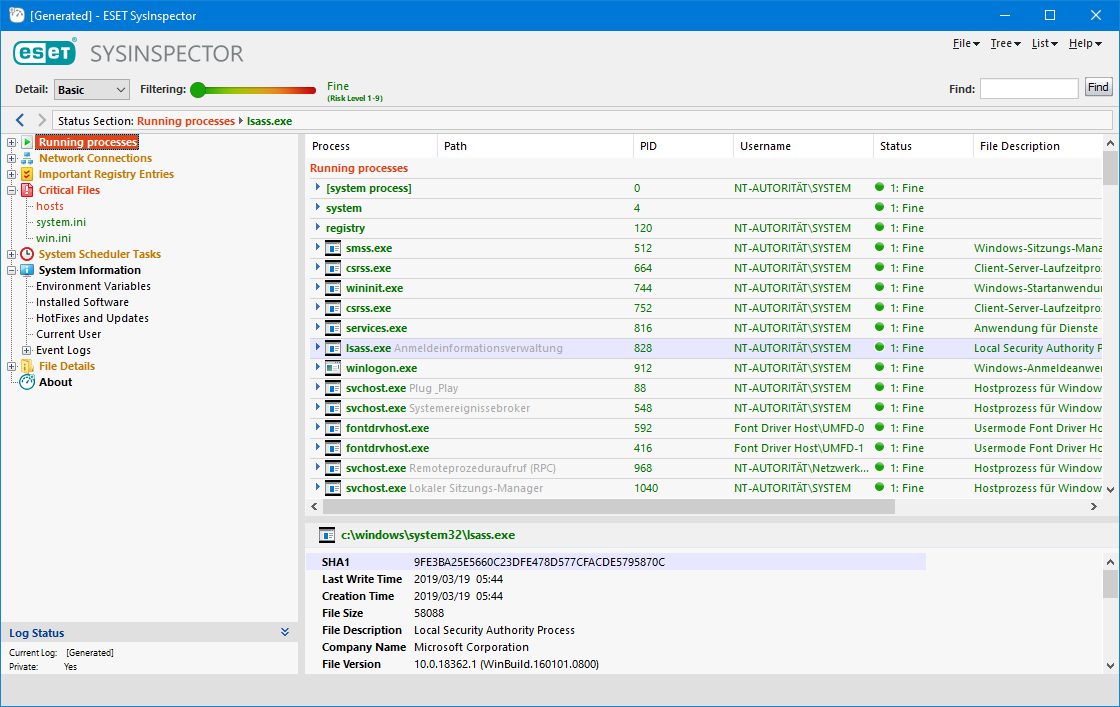
Task: Click the System Scheduler Tasks clock icon
Action: pyautogui.click(x=27, y=254)
